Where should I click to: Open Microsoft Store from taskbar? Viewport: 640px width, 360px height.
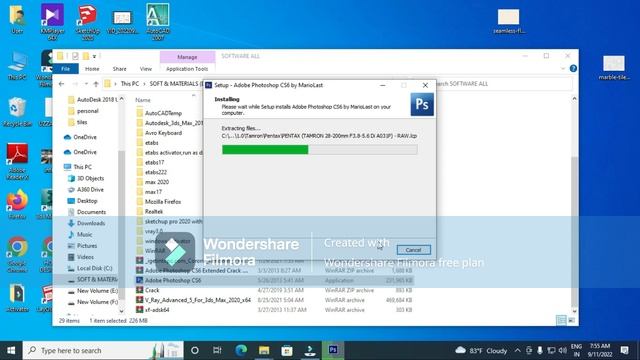coord(287,350)
